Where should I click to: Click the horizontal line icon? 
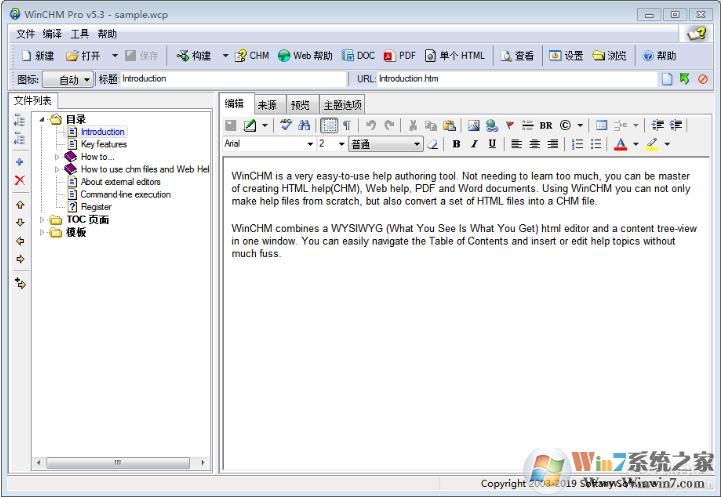pos(527,125)
